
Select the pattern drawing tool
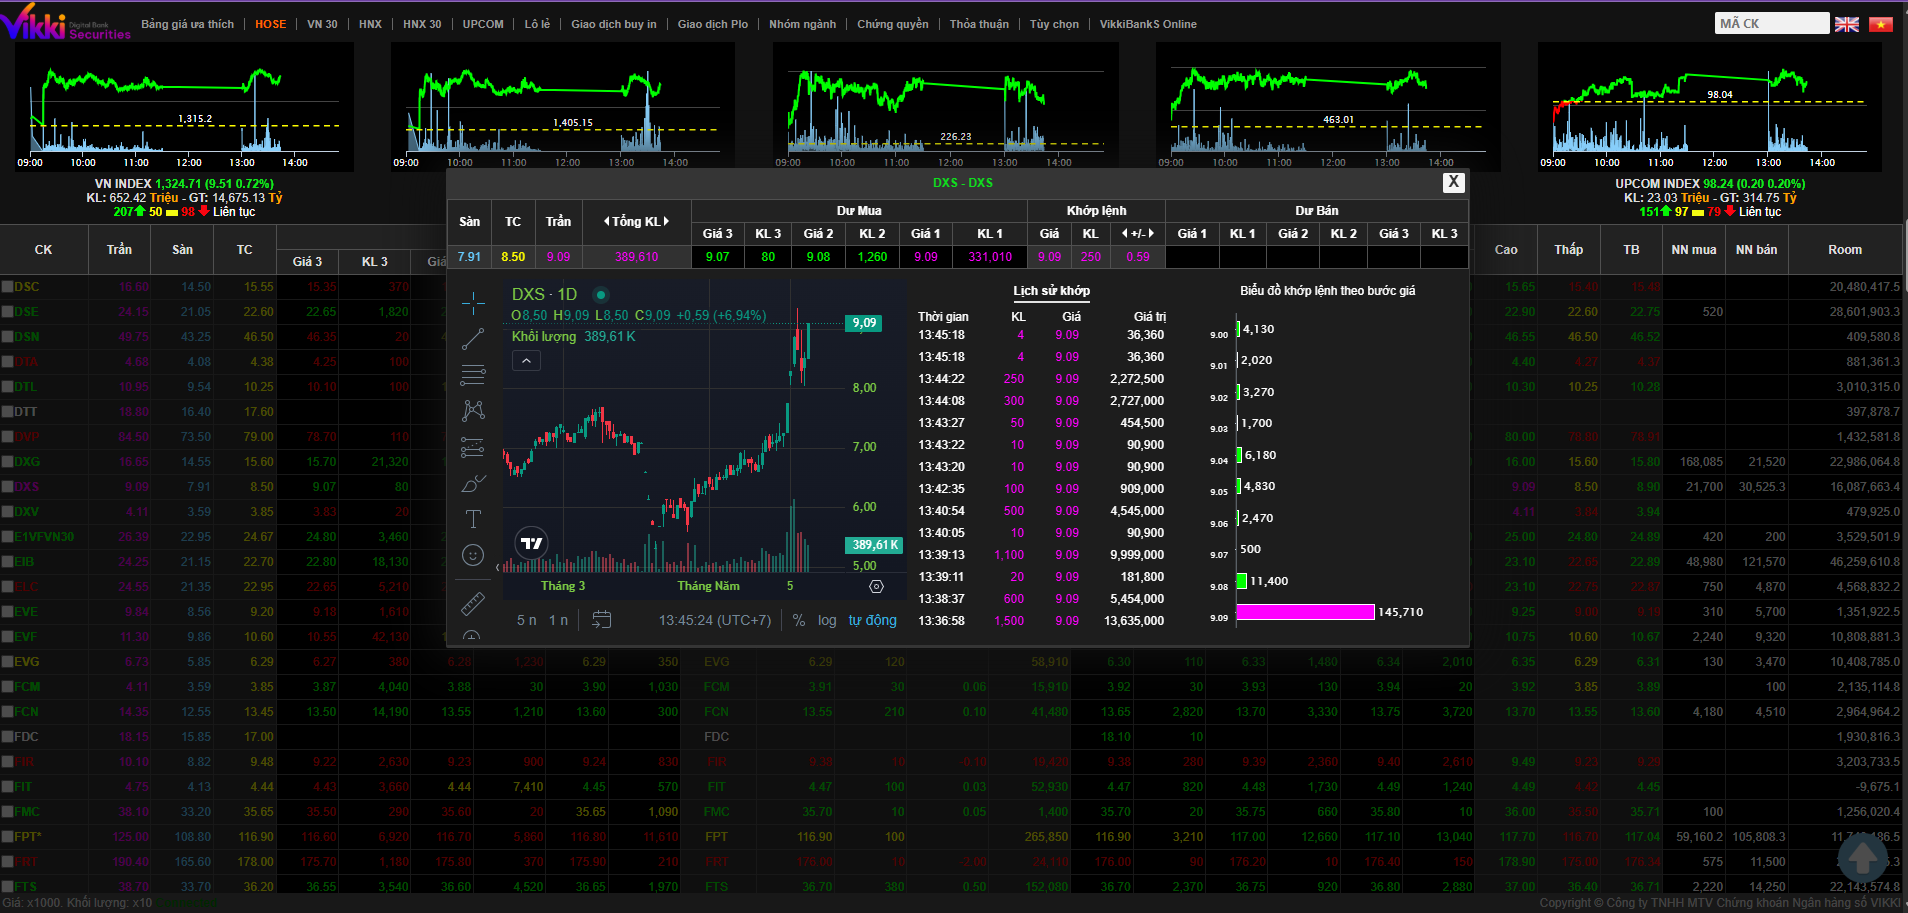coord(473,410)
